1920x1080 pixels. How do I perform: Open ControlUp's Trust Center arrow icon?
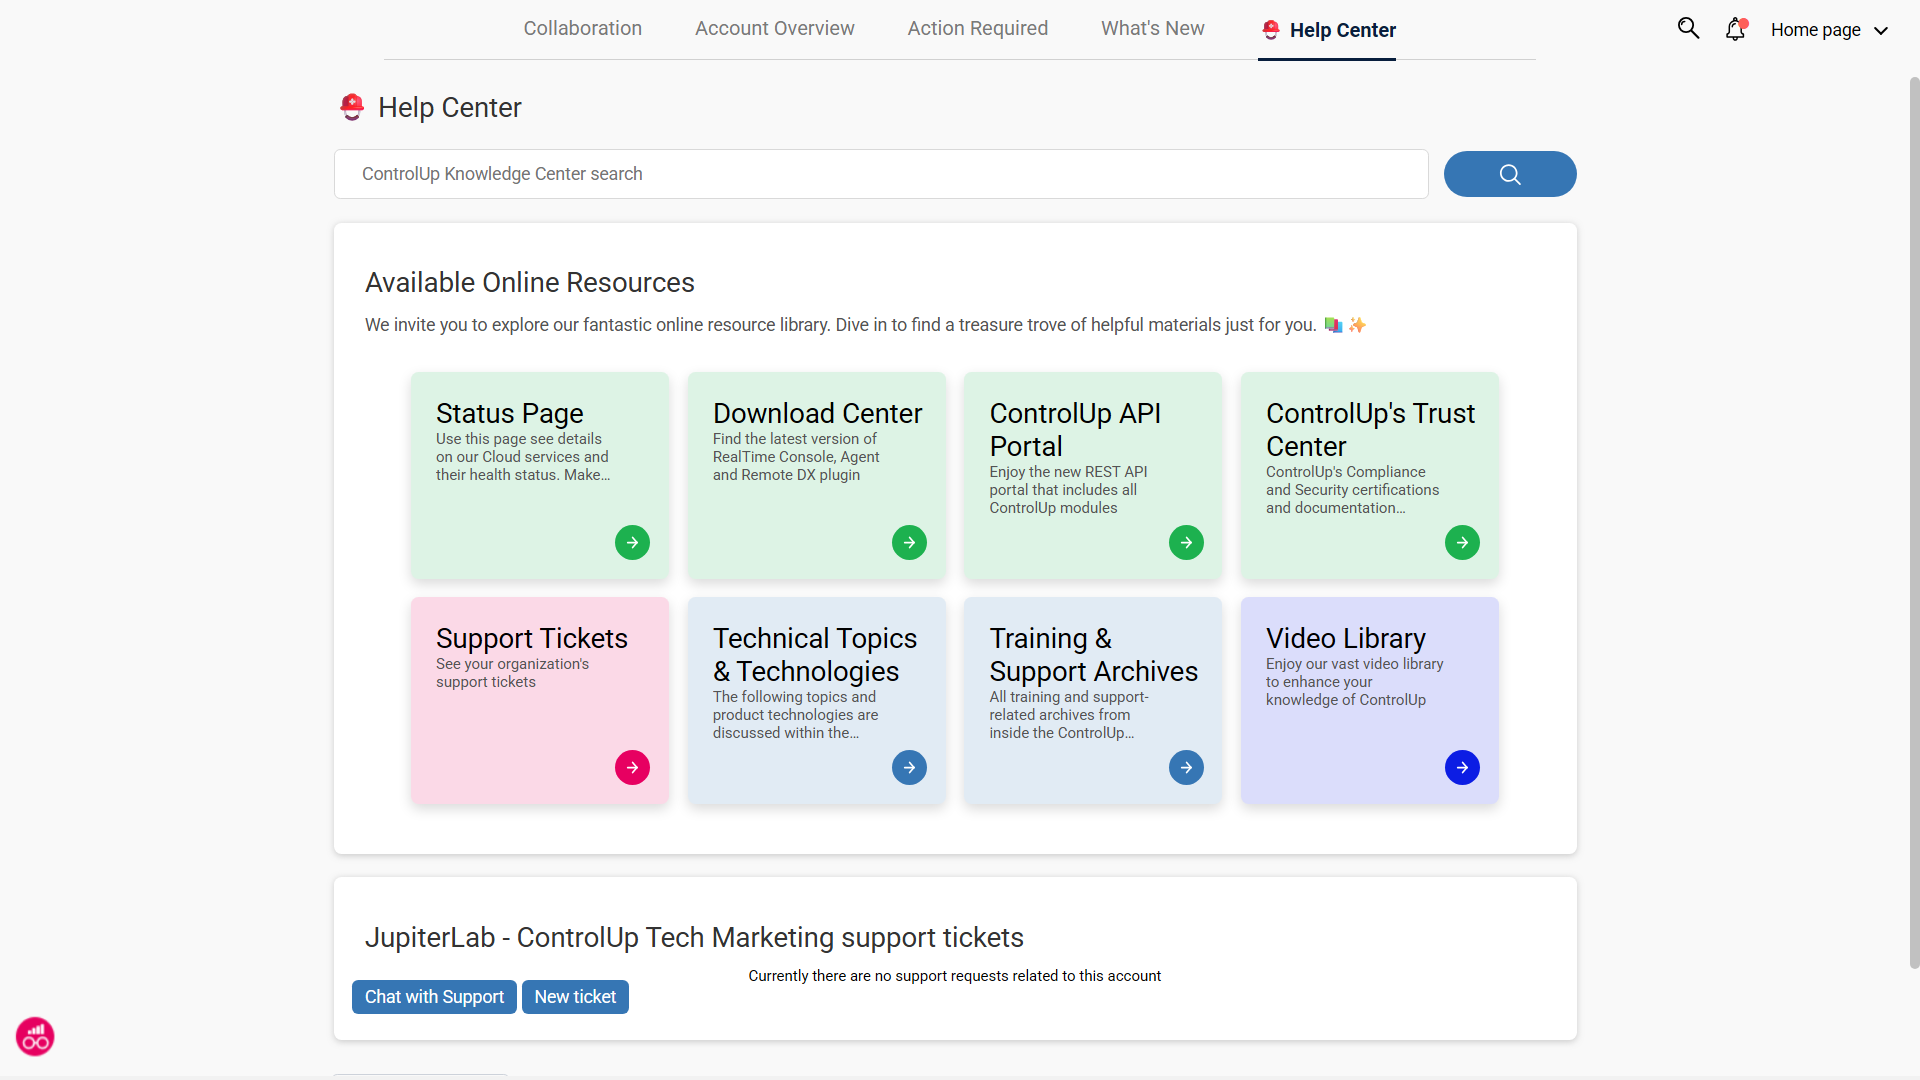click(x=1462, y=543)
